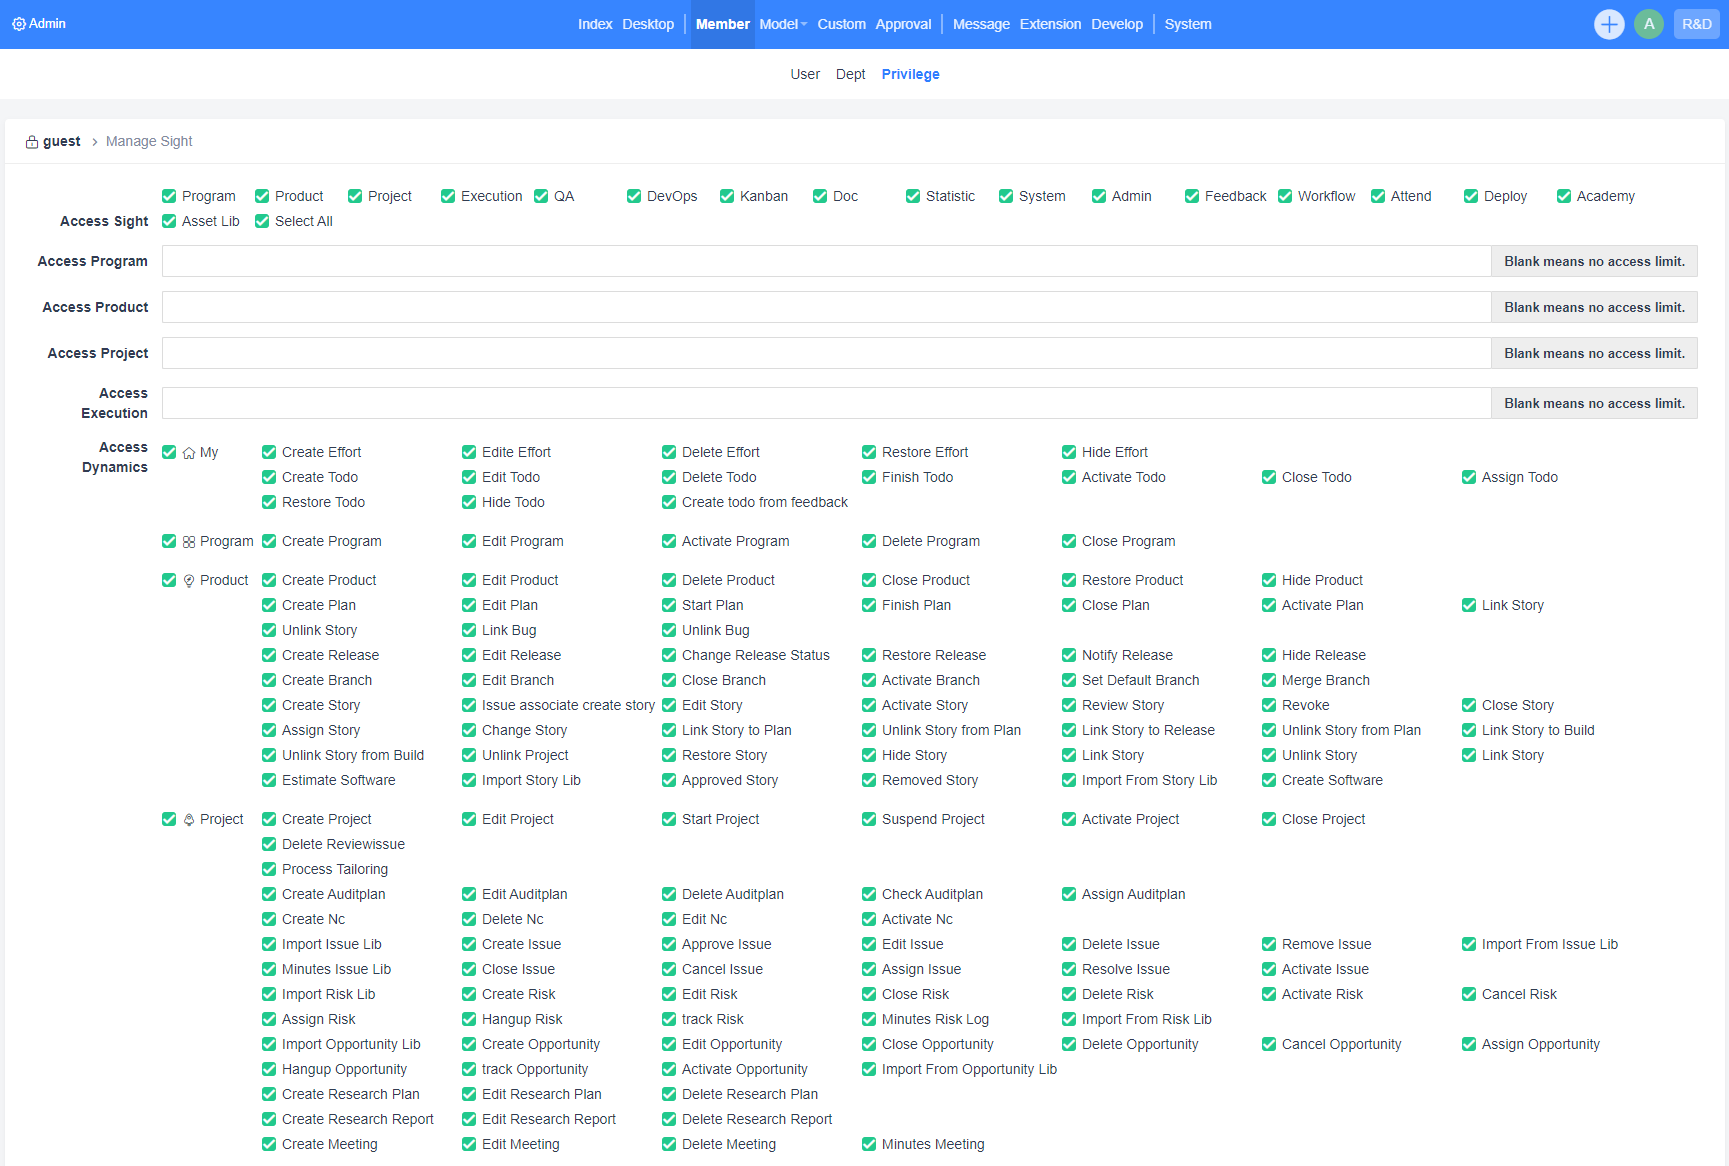Image resolution: width=1729 pixels, height=1166 pixels.
Task: Expand the Model dropdown in navbar
Action: point(782,24)
